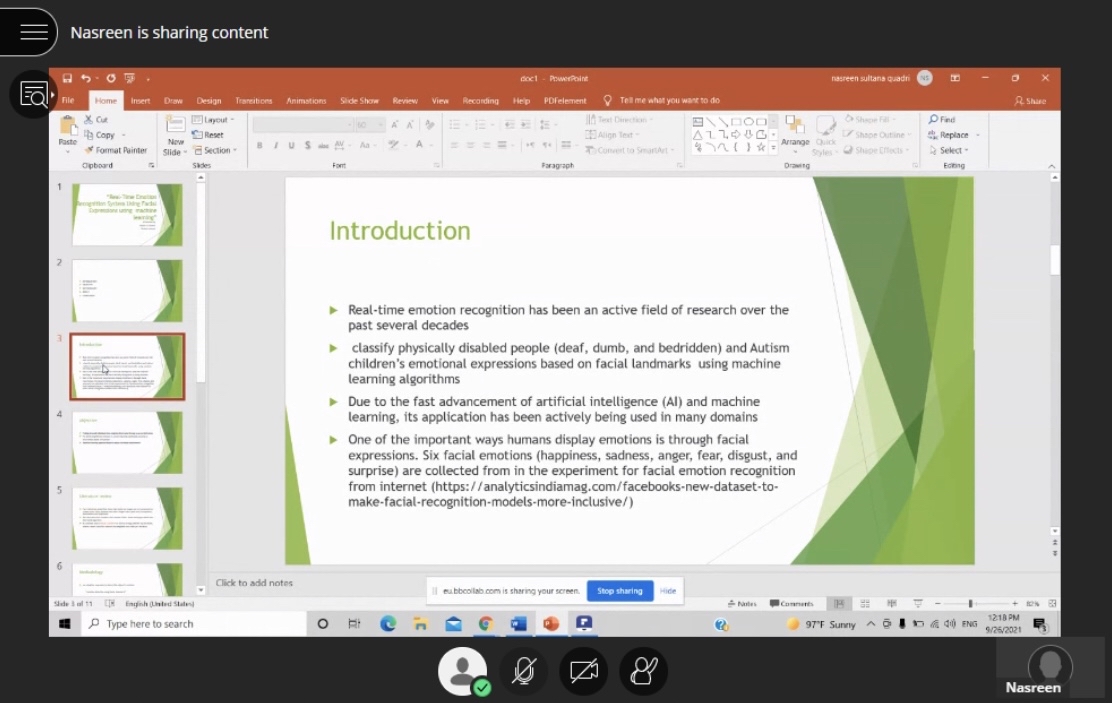
Task: Switch to the Design tab
Action: pos(208,101)
